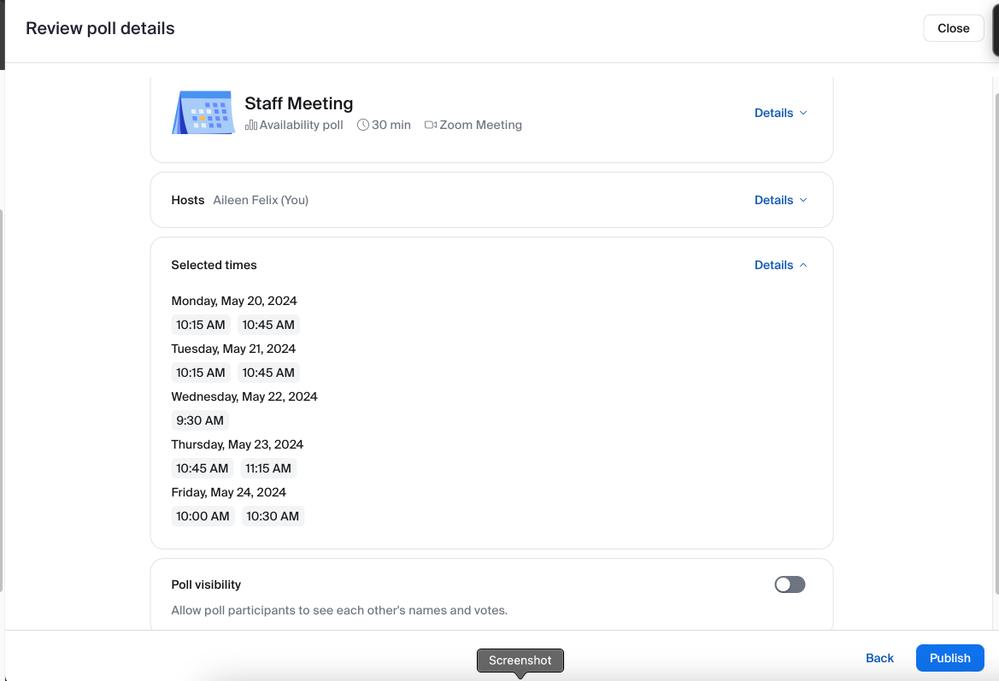The image size is (999, 681).
Task: Select the 10:30 AM slot on Friday
Action: [x=271, y=516]
